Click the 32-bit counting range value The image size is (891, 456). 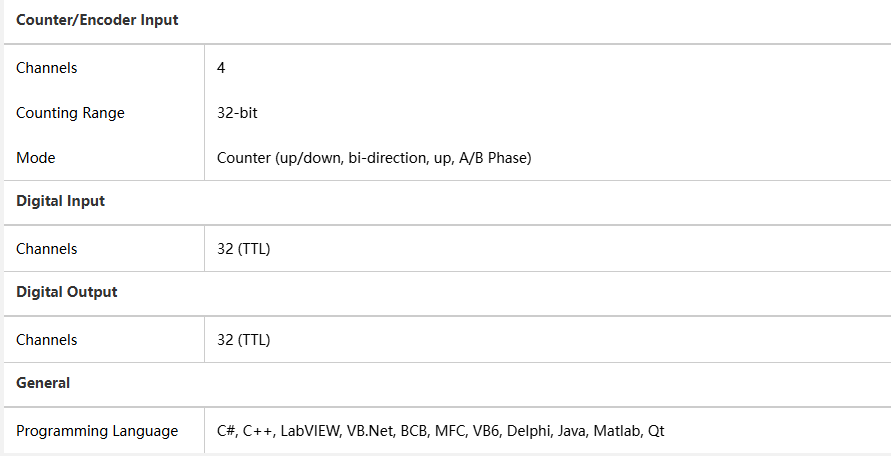[x=237, y=113]
